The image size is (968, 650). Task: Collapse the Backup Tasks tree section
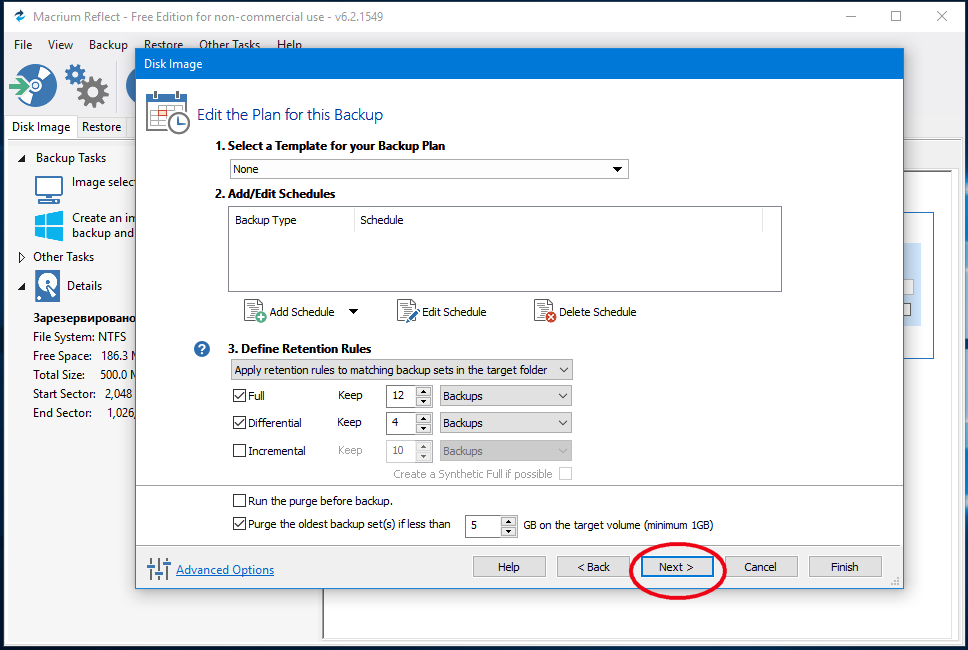click(22, 159)
